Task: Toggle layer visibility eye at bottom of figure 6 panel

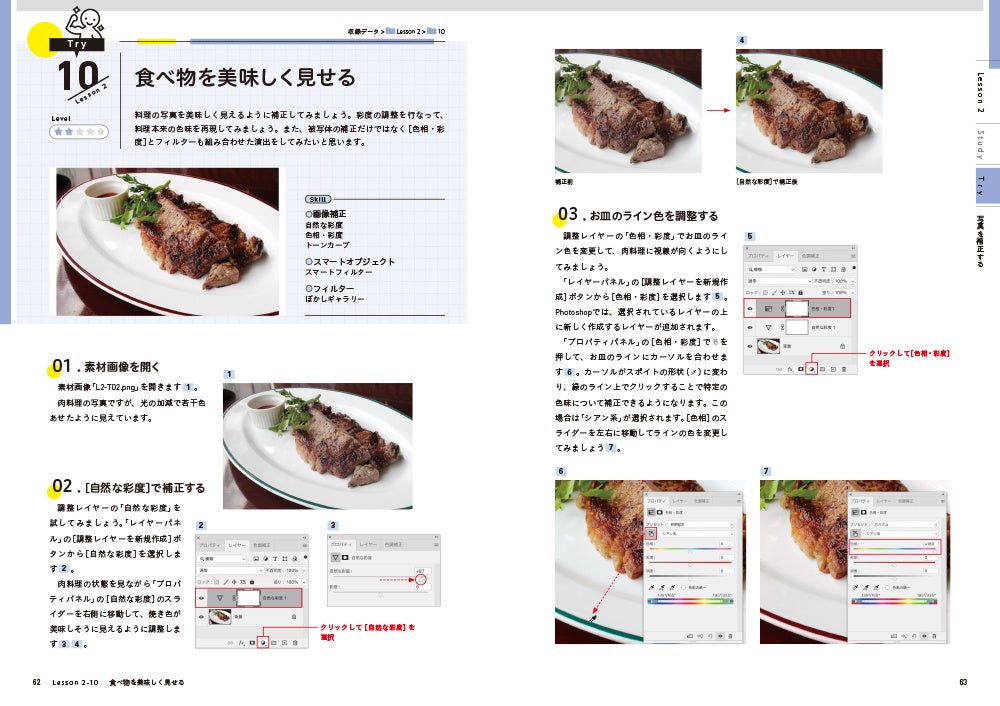Action: pyautogui.click(x=720, y=636)
